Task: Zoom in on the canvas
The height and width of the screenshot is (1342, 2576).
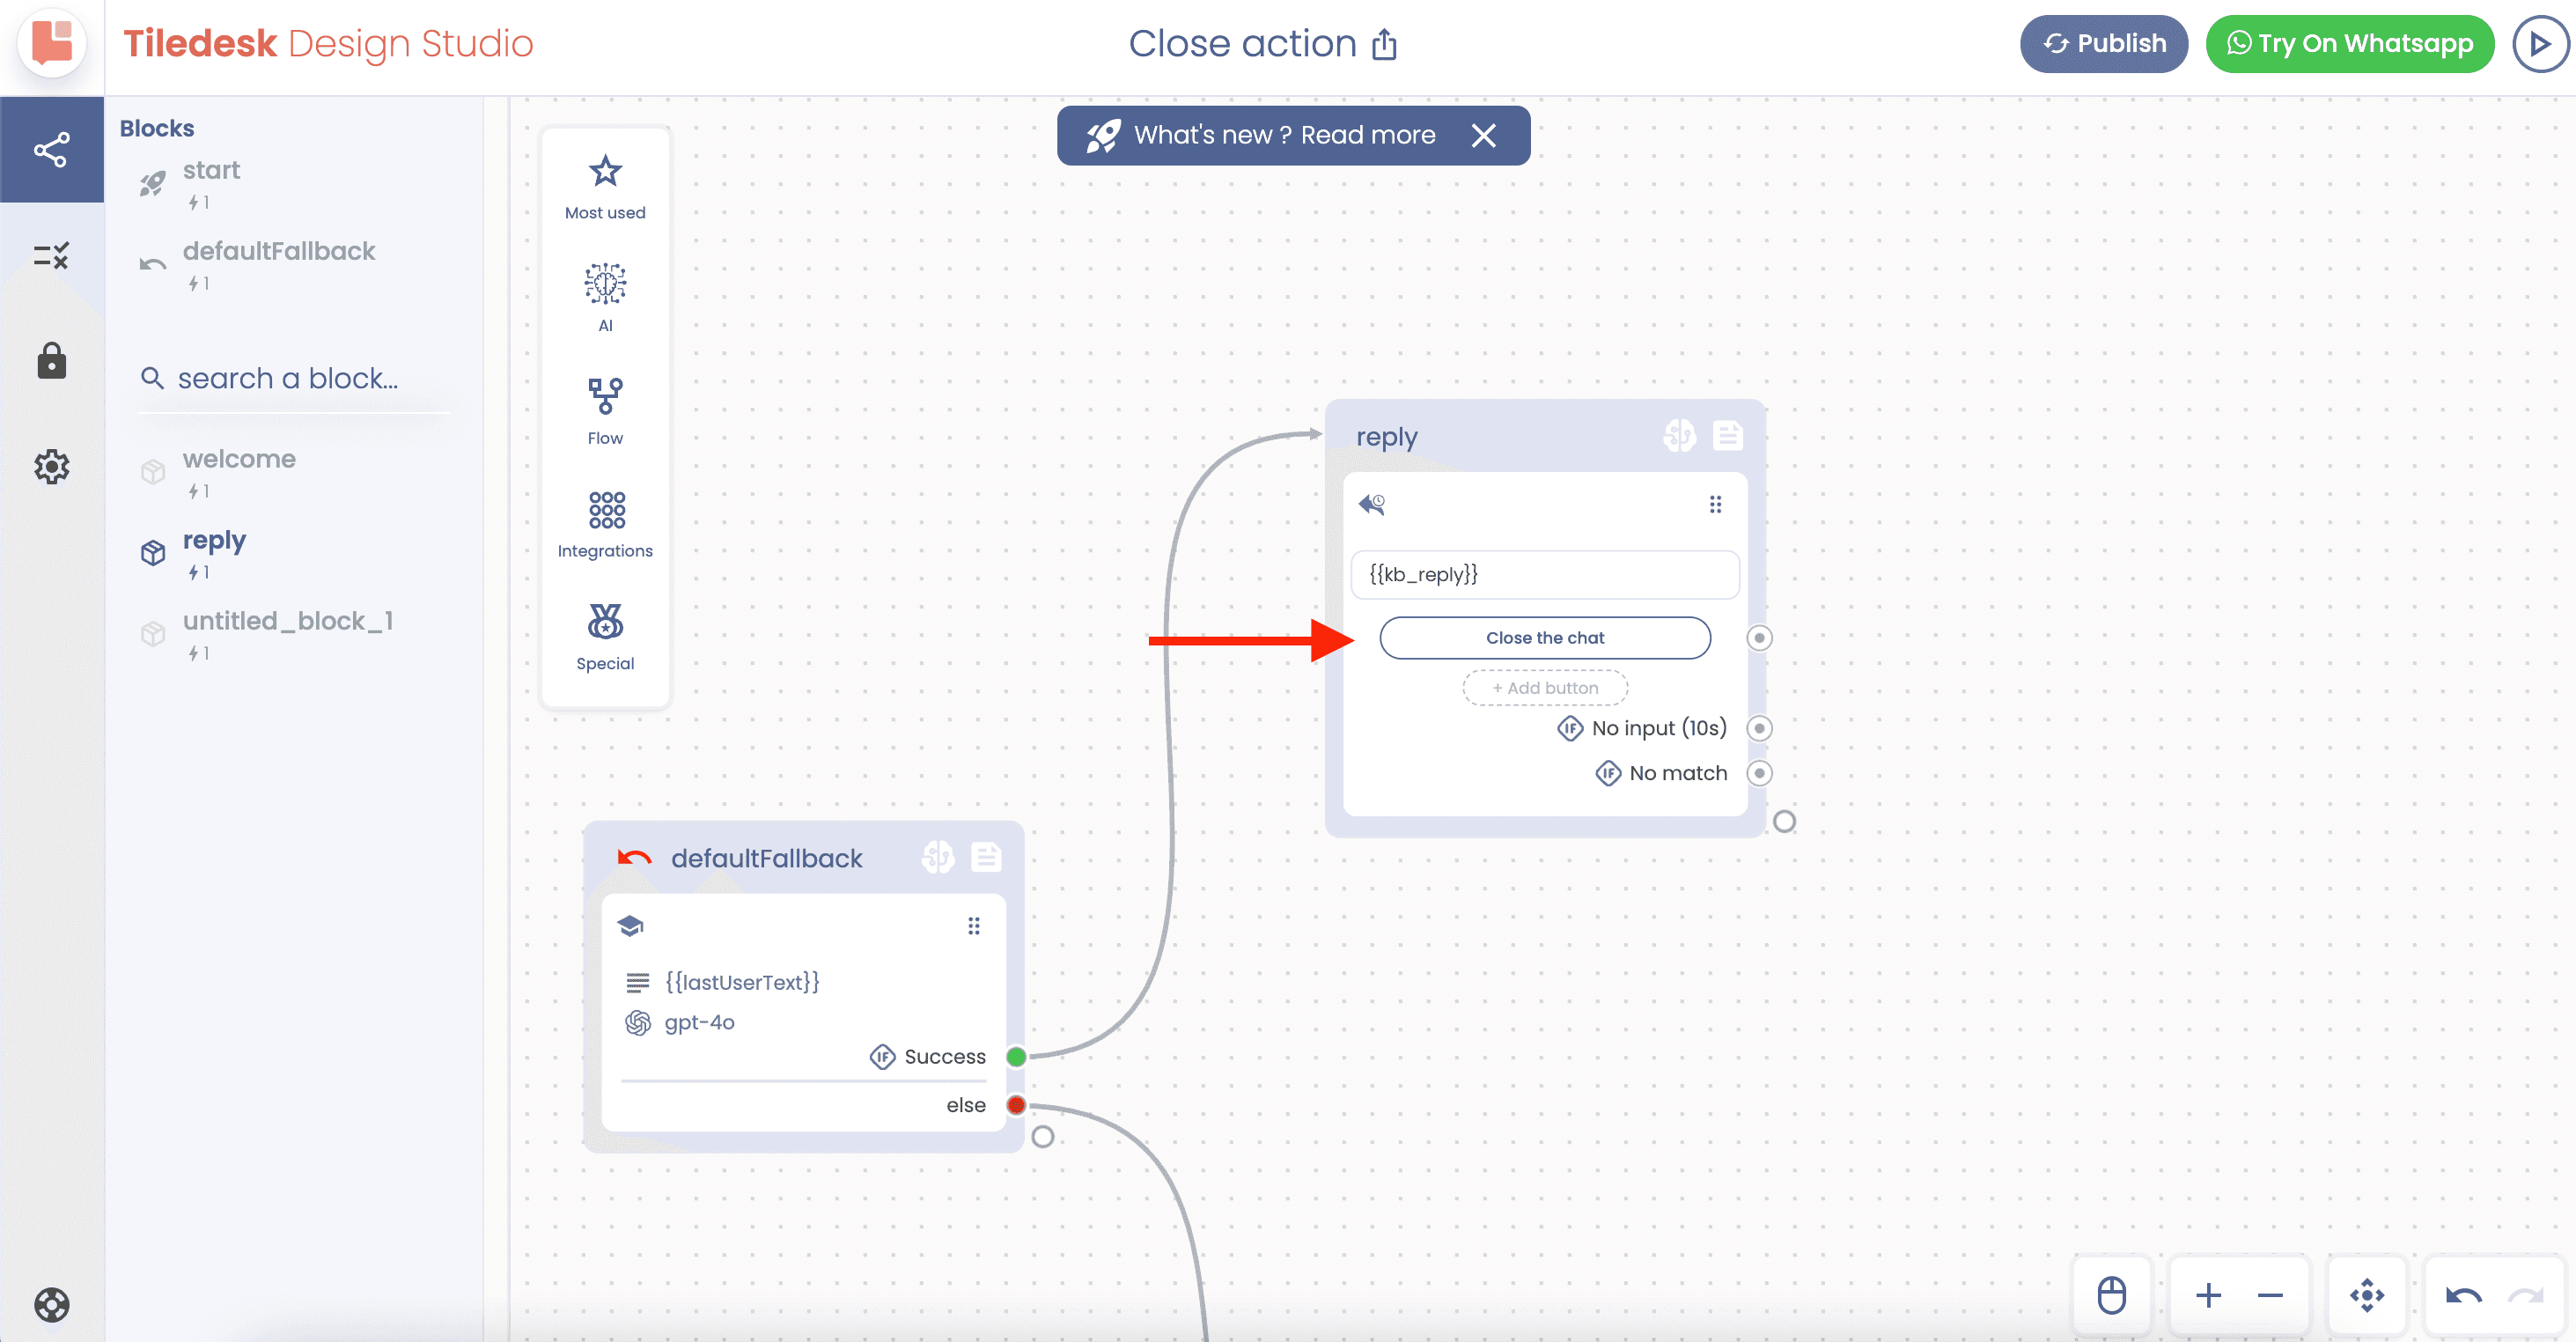Action: (2208, 1295)
